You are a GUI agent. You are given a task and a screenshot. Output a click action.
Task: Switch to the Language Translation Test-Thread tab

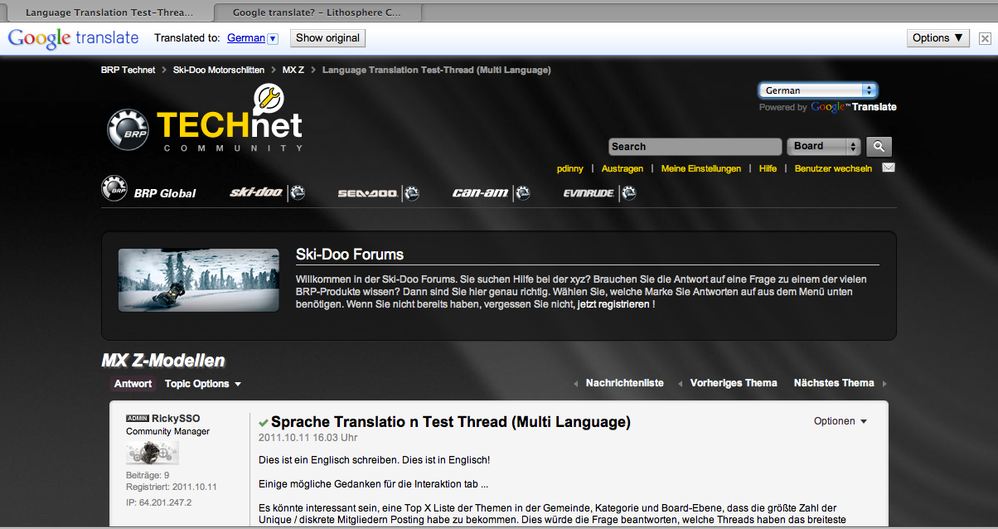click(x=107, y=12)
